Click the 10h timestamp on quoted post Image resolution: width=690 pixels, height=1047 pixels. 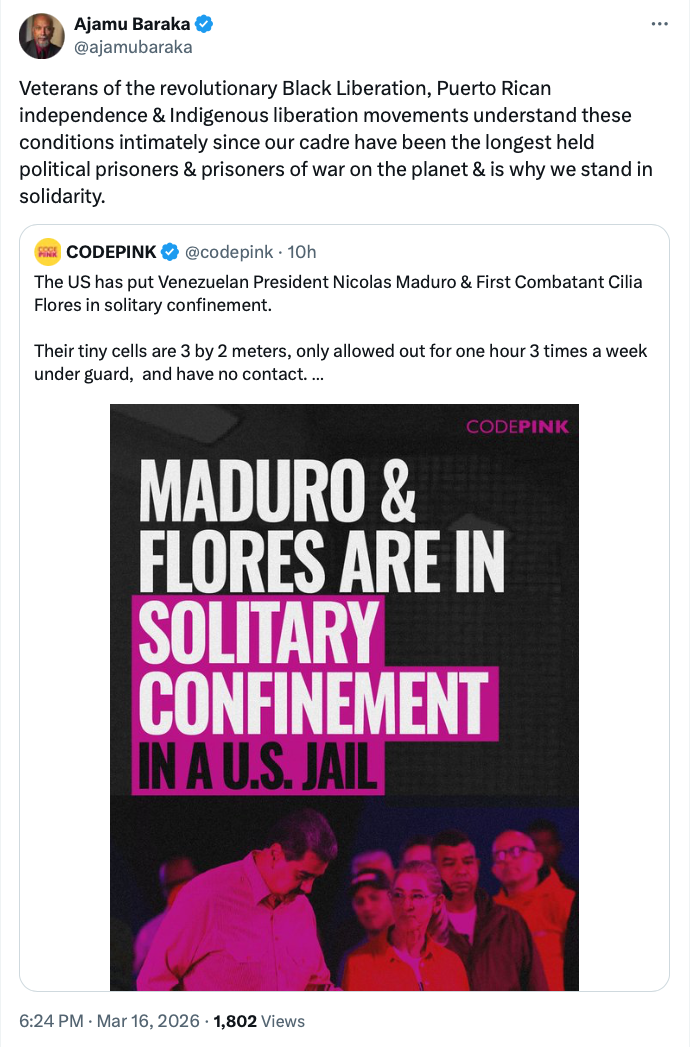tap(302, 251)
